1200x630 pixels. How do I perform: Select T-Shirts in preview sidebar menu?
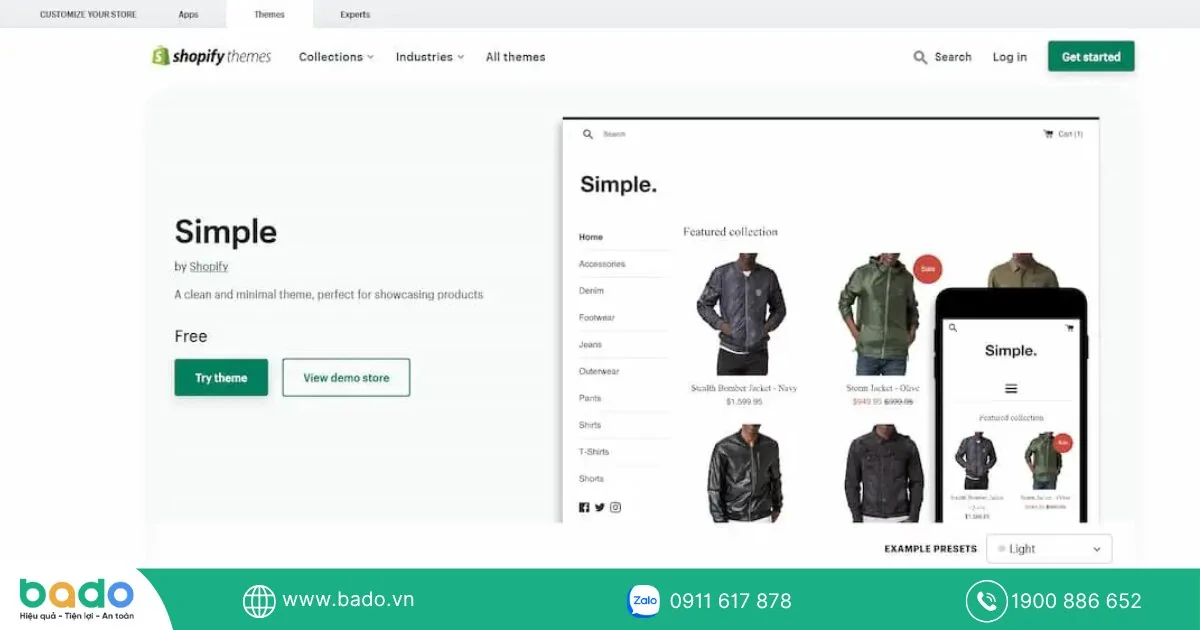click(x=594, y=452)
